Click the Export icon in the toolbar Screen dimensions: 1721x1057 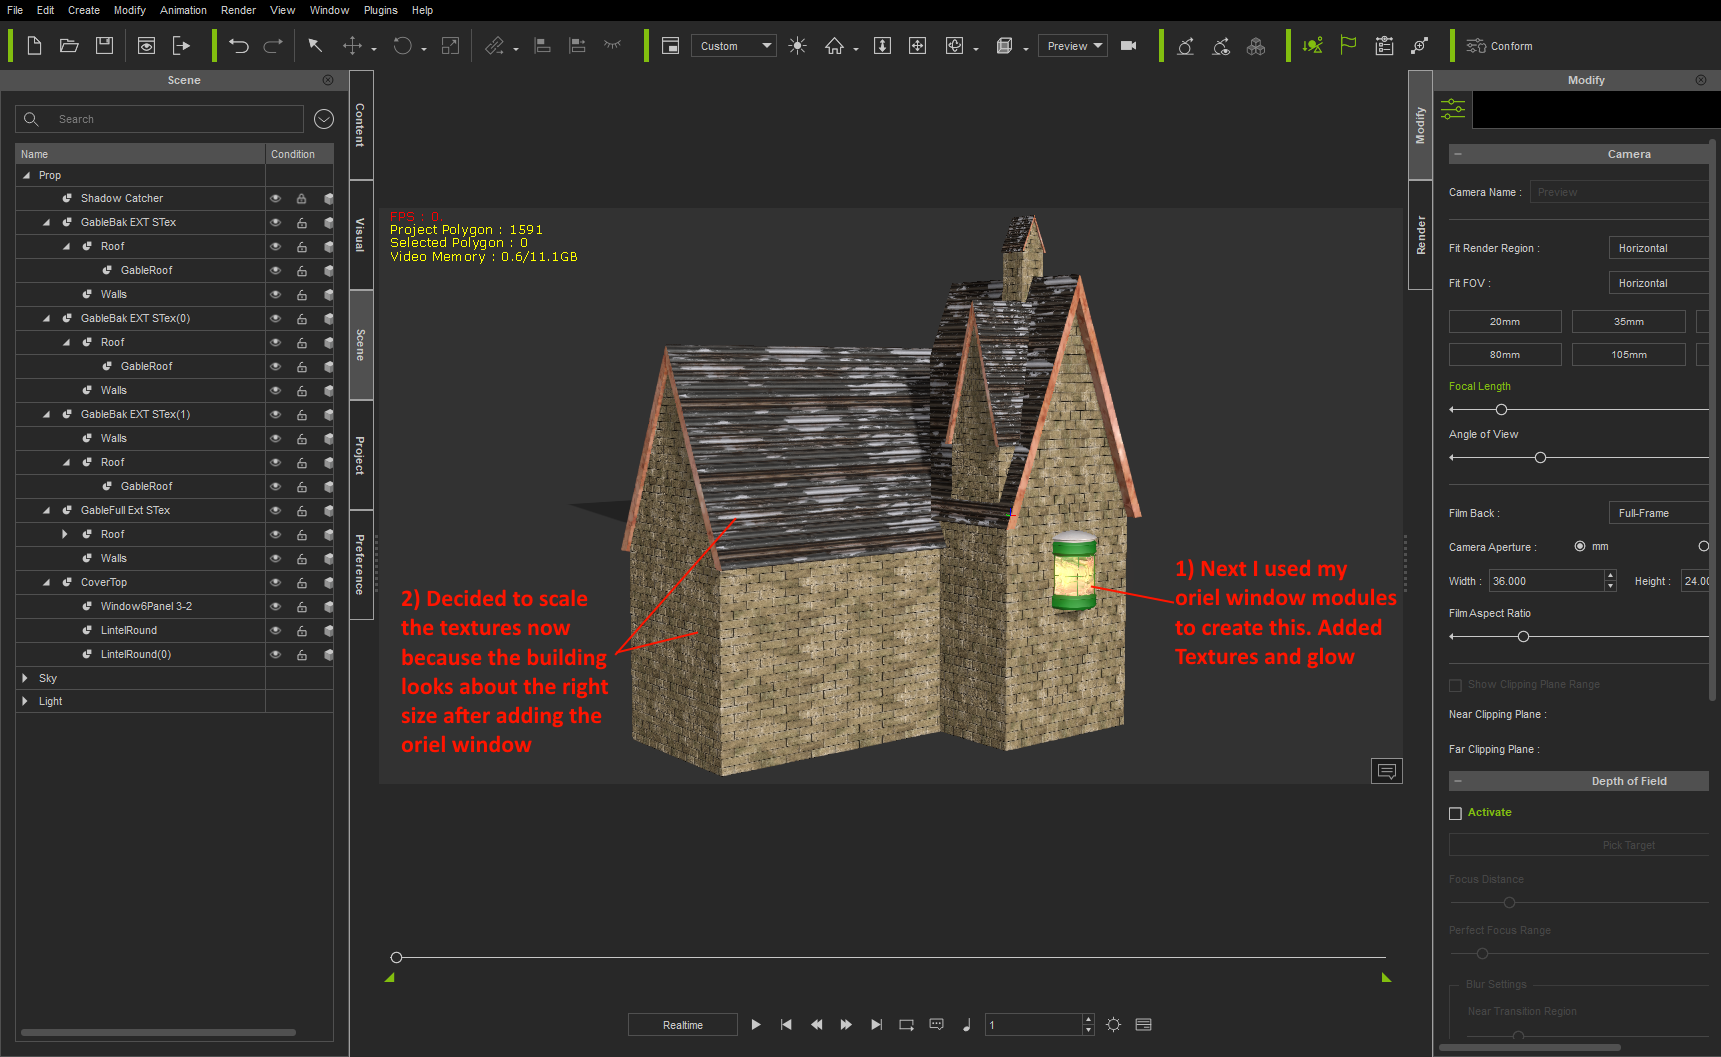tap(181, 46)
